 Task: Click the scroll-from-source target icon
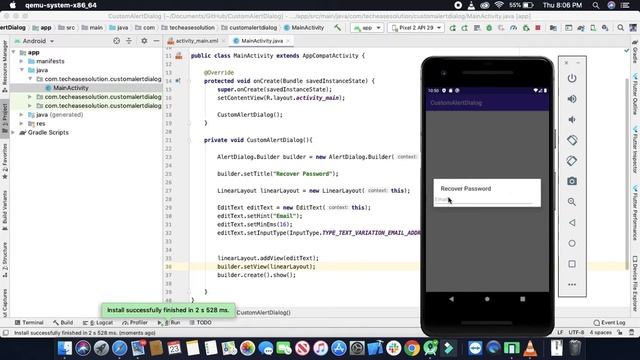tap(116, 41)
